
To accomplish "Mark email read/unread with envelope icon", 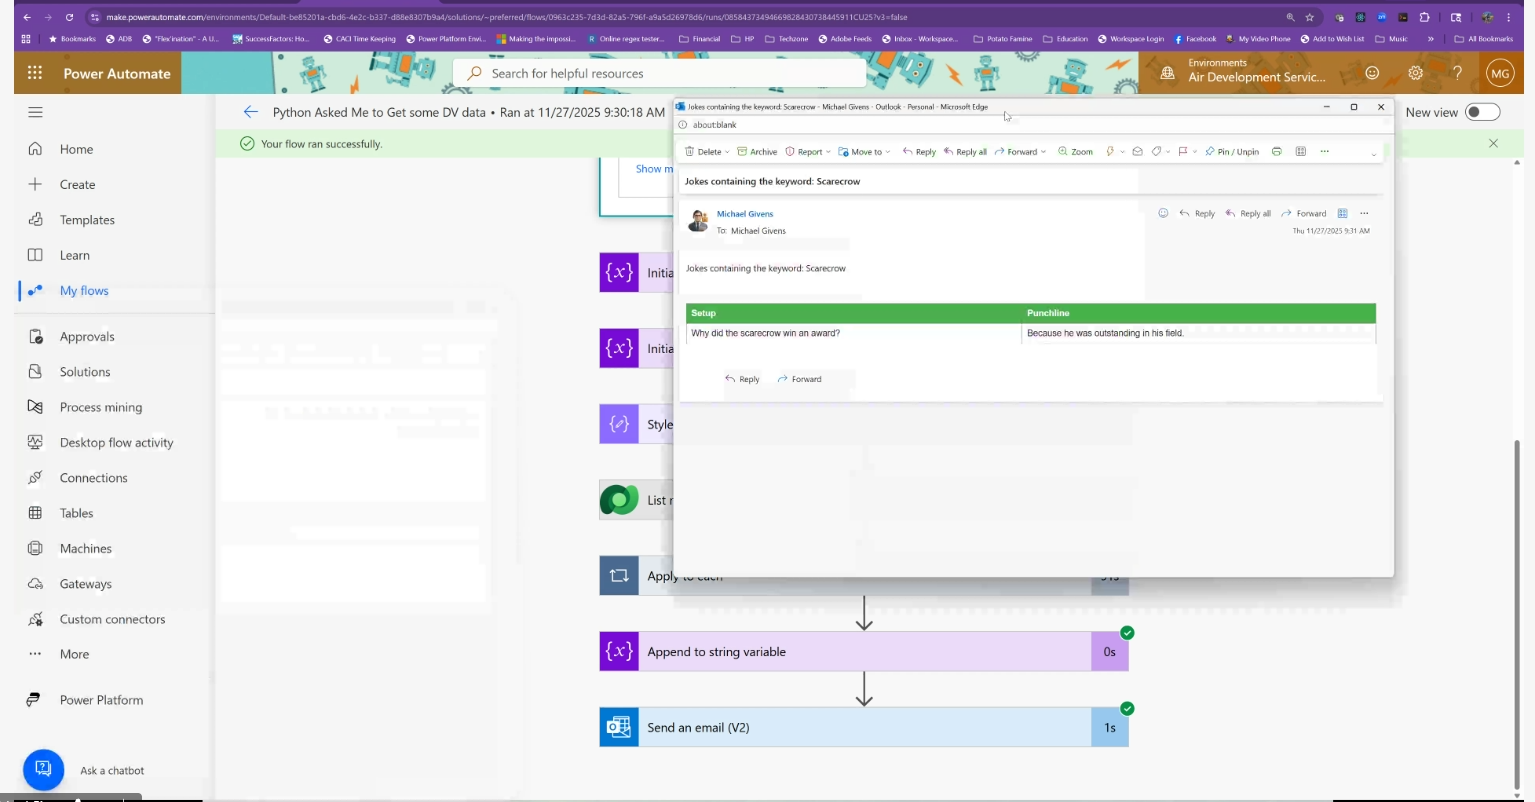I will point(1137,152).
